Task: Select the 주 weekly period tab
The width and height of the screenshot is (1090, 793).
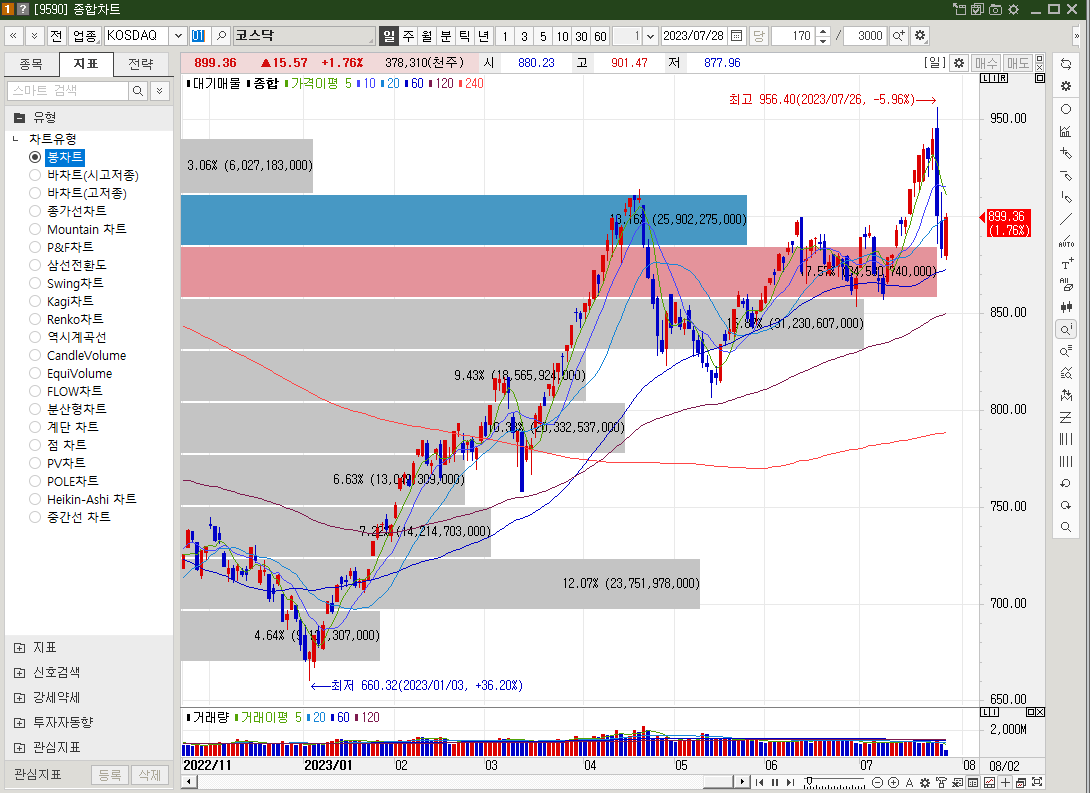Action: click(x=408, y=35)
